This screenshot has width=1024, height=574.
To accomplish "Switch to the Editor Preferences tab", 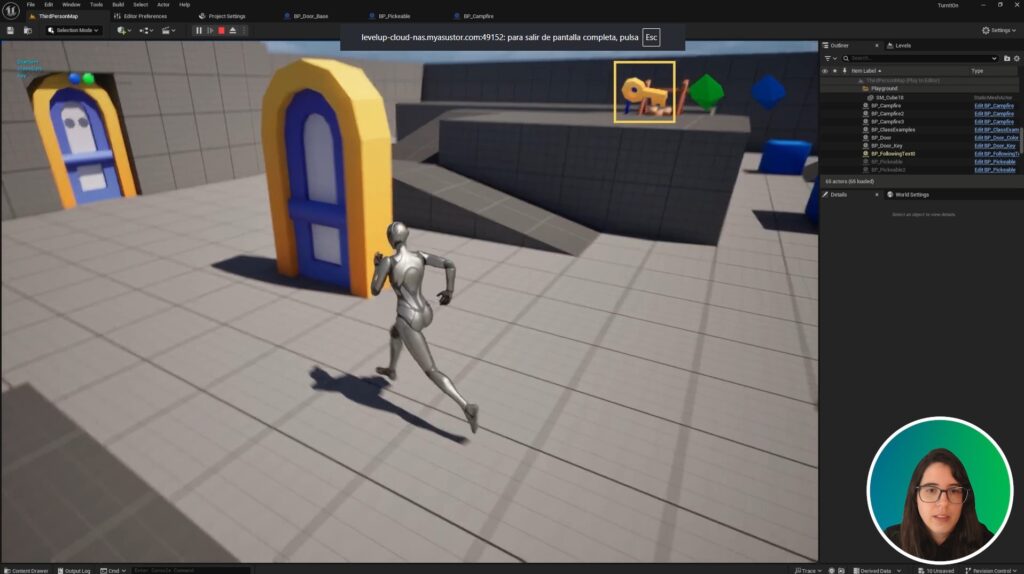I will click(x=140, y=16).
